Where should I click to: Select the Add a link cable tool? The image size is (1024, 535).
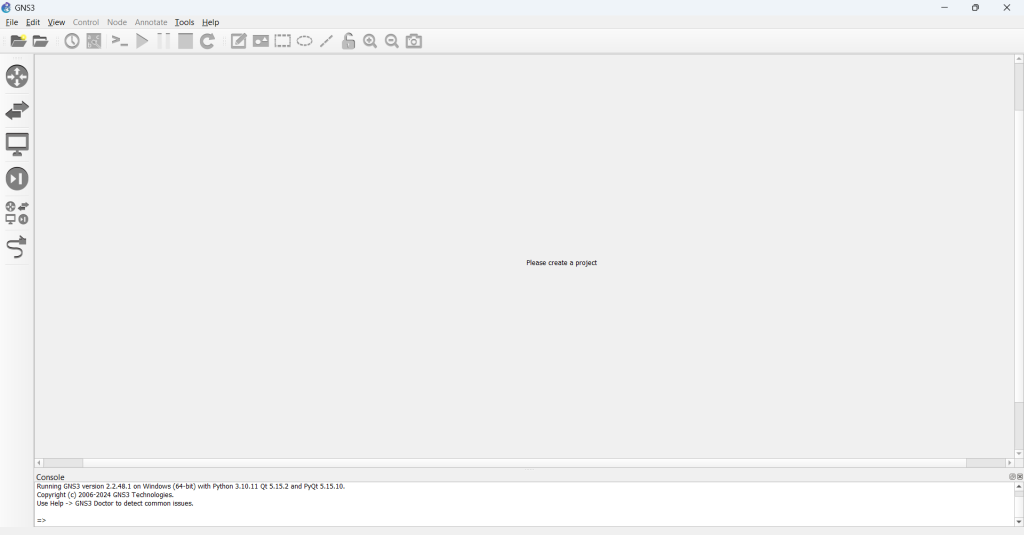[x=17, y=247]
